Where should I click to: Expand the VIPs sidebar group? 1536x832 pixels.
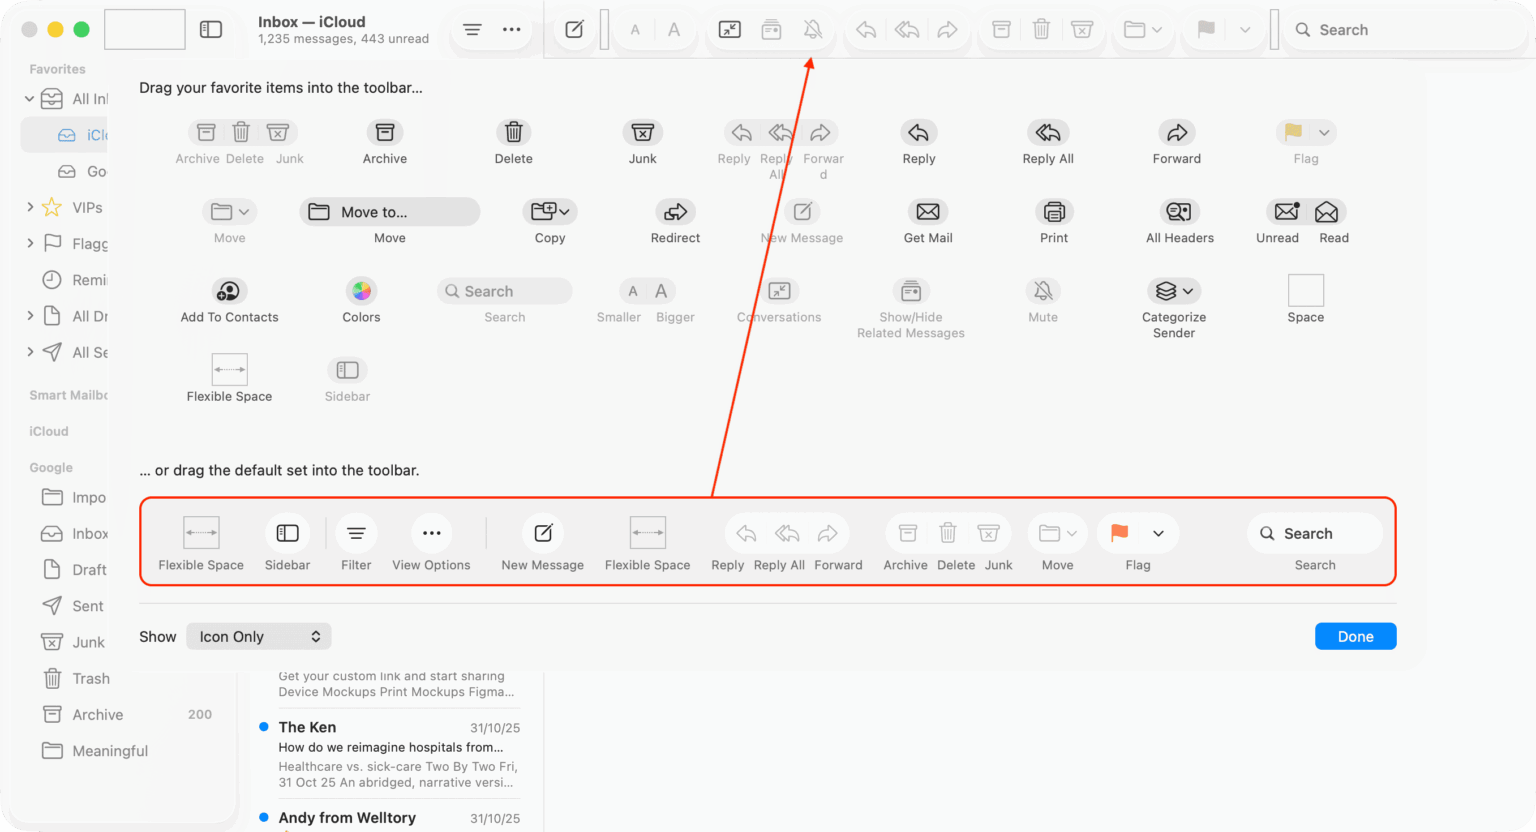30,207
